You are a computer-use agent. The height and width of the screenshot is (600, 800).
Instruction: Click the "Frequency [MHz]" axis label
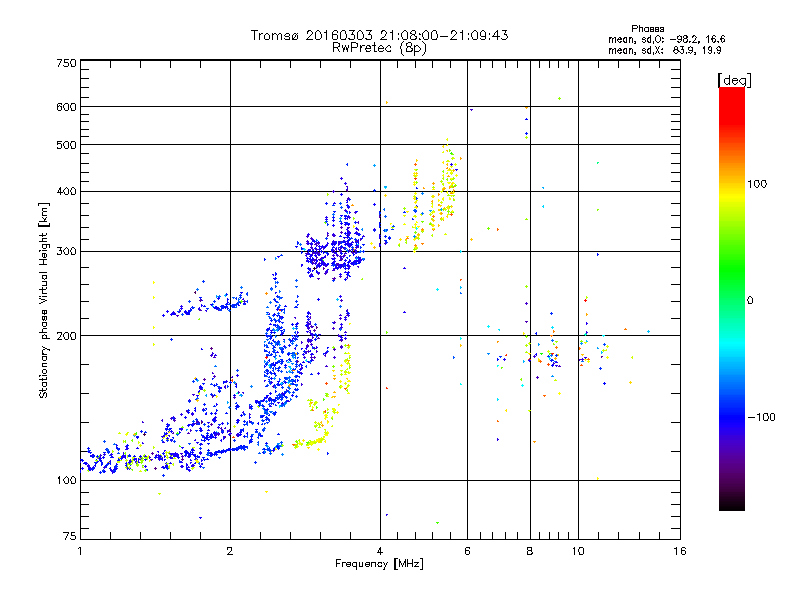(x=379, y=564)
